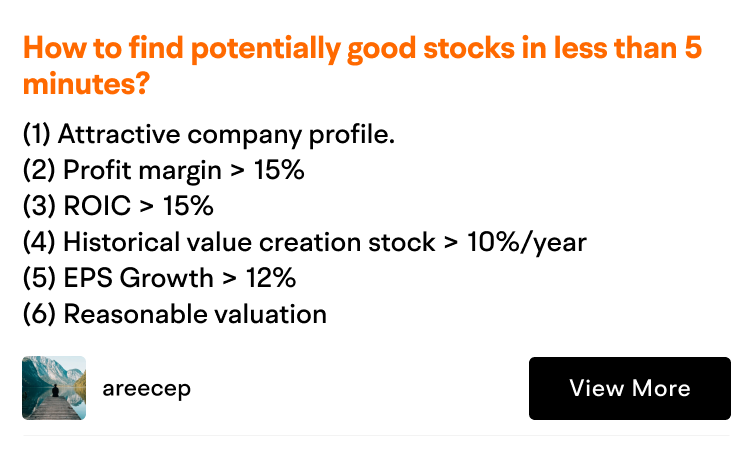
Task: Select the 'Attractive company profile' line
Action: pyautogui.click(x=209, y=134)
